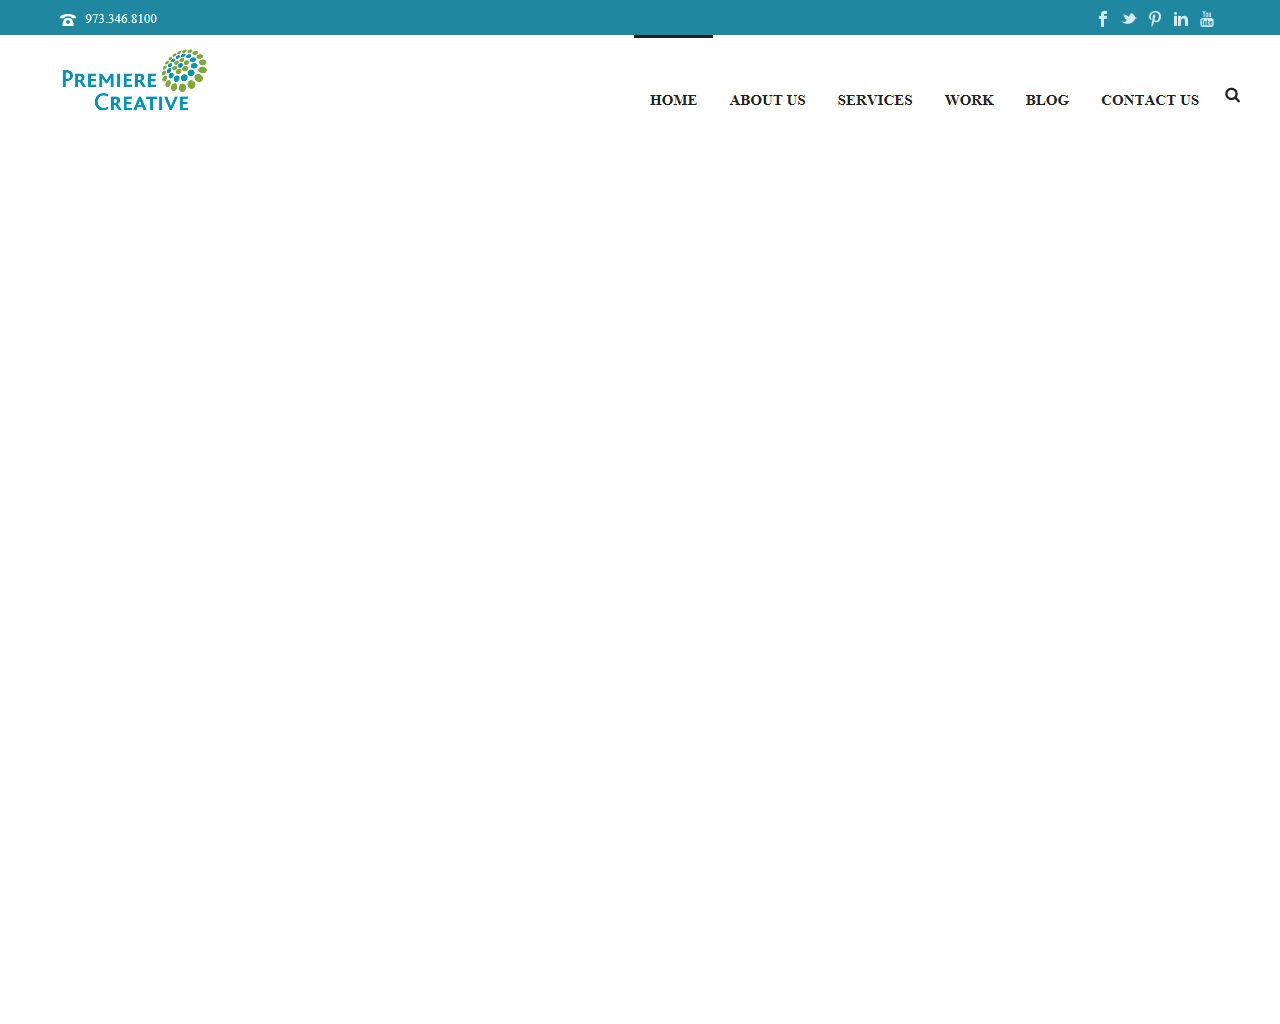Screen dimensions: 1280x1024
Task: Open the Facebook page icon
Action: 1103,19
